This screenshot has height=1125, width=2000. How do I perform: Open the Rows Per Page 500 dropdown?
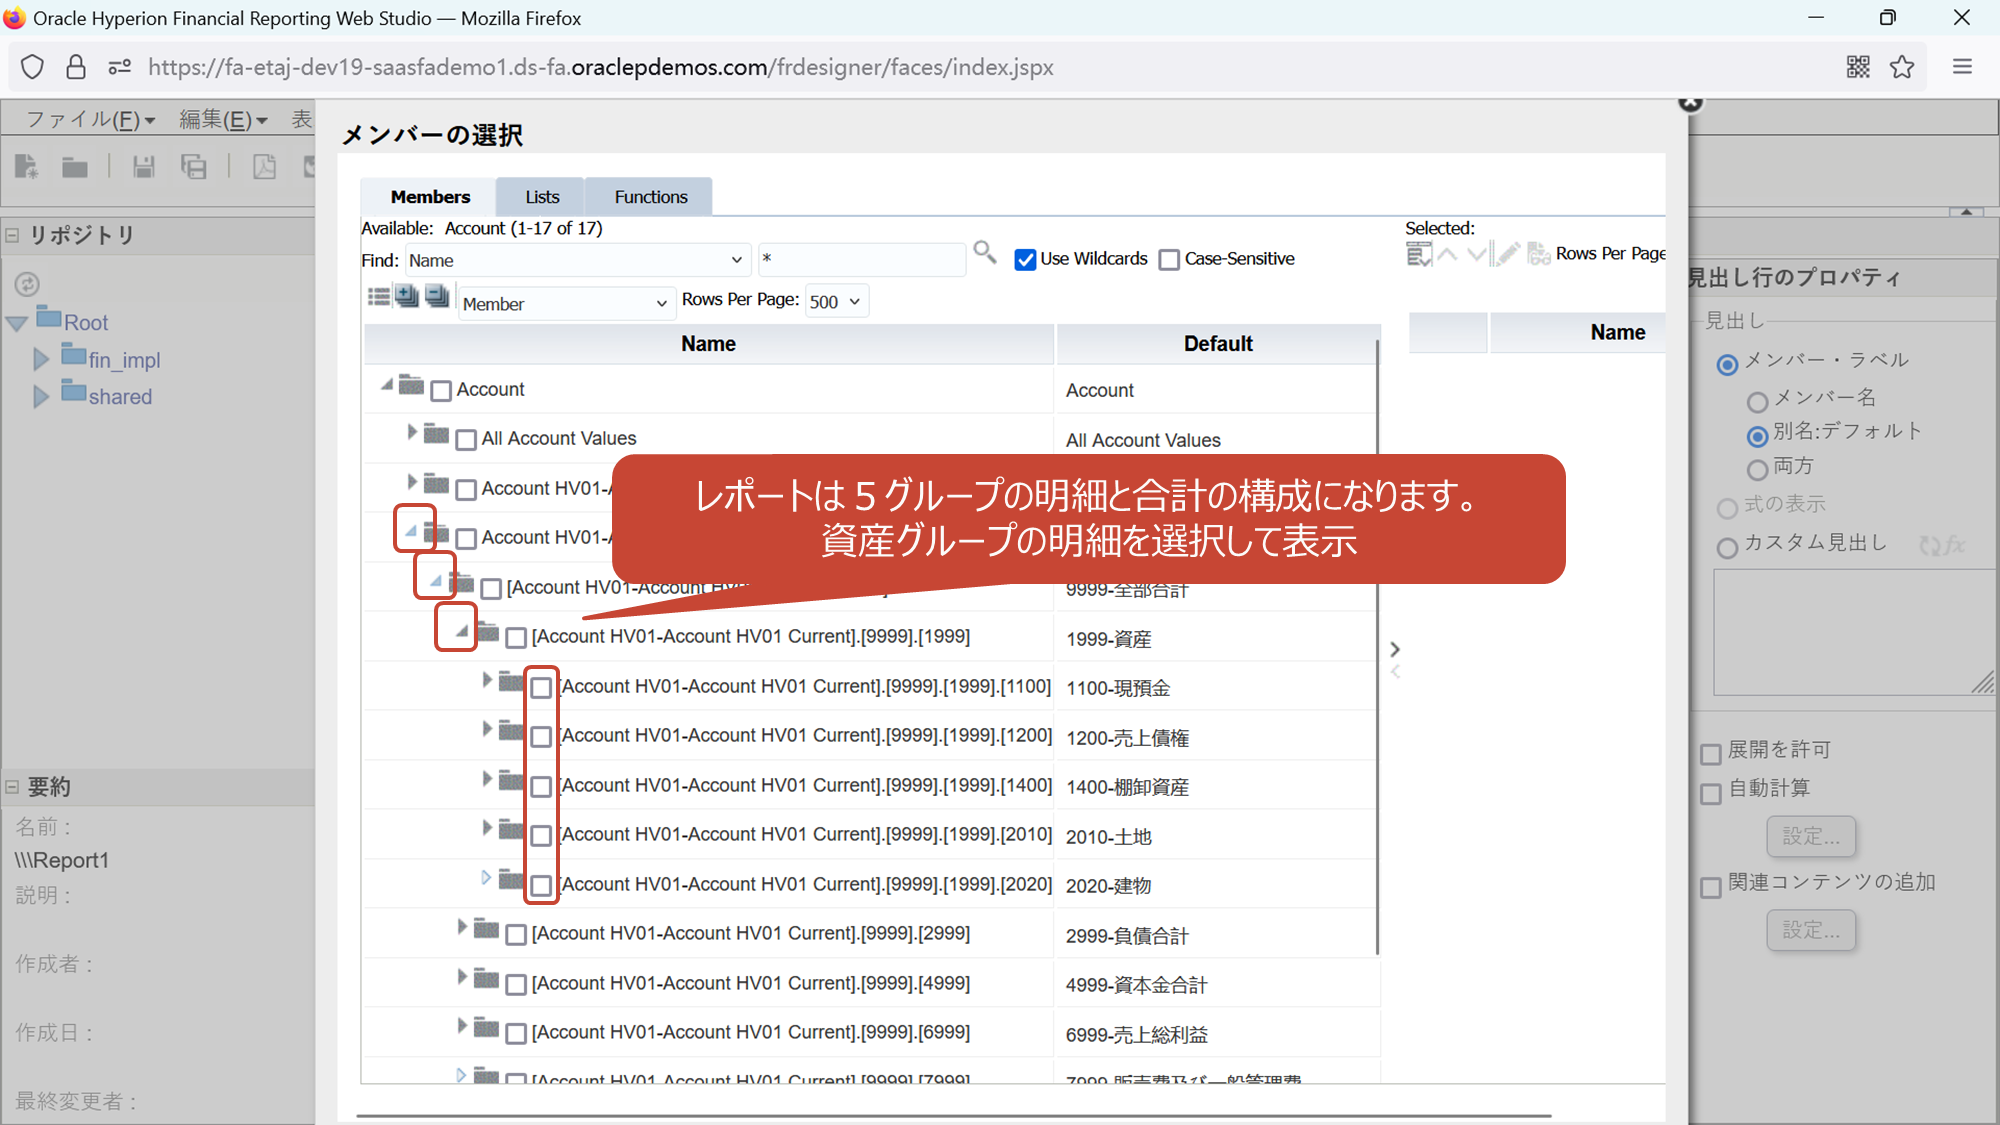click(835, 302)
